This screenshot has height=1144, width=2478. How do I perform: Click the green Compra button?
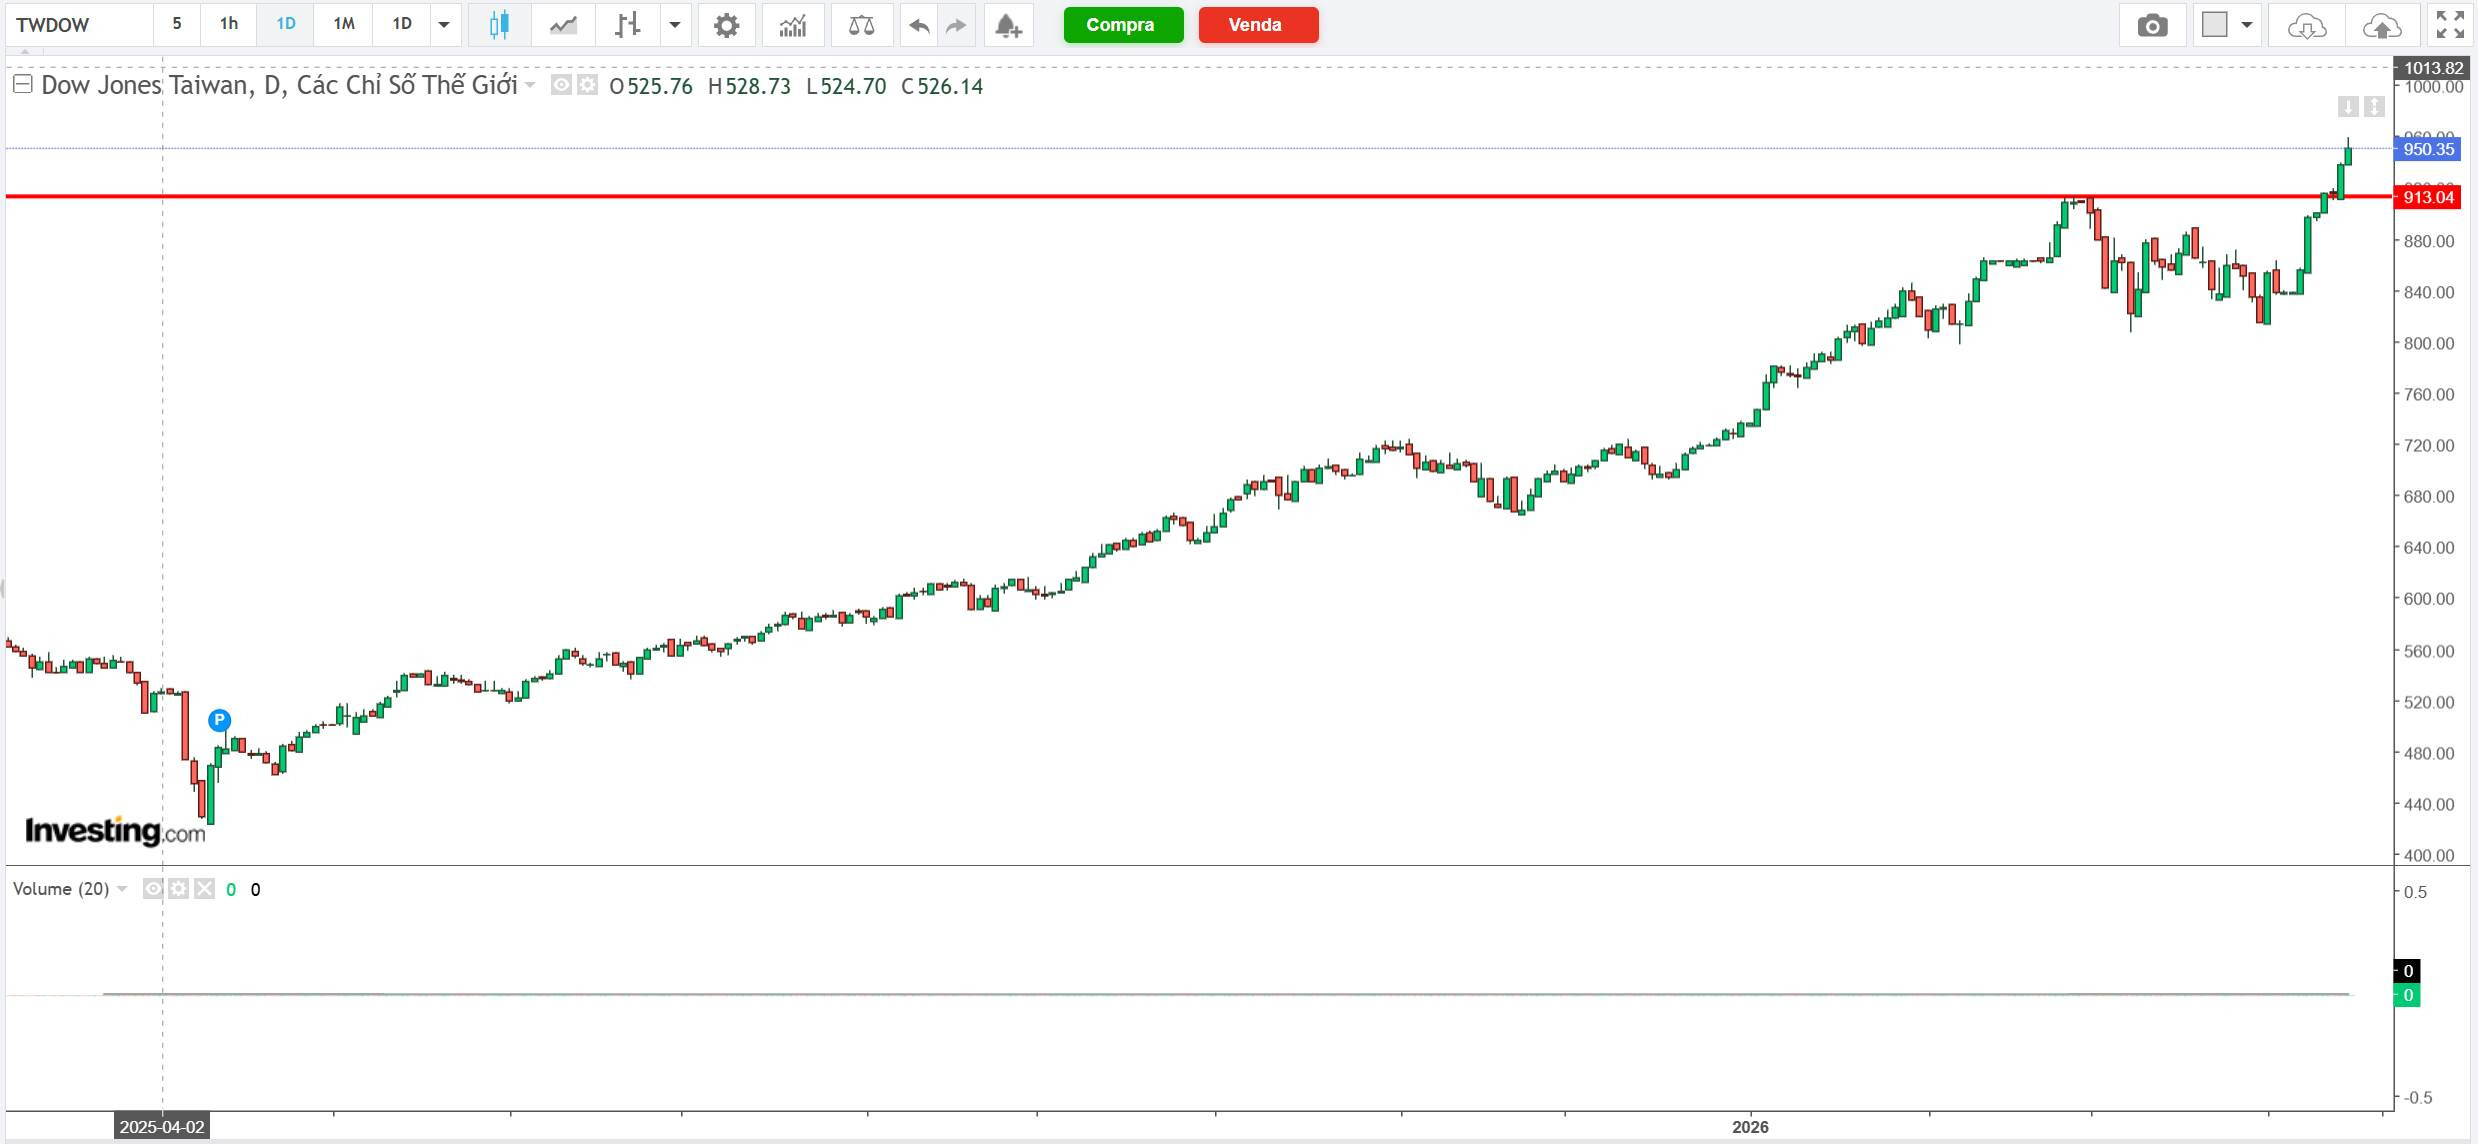[1122, 25]
